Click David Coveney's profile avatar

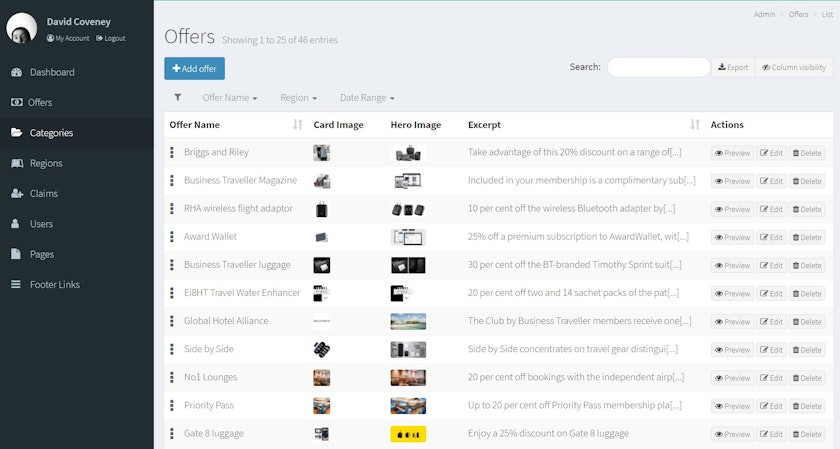22,29
